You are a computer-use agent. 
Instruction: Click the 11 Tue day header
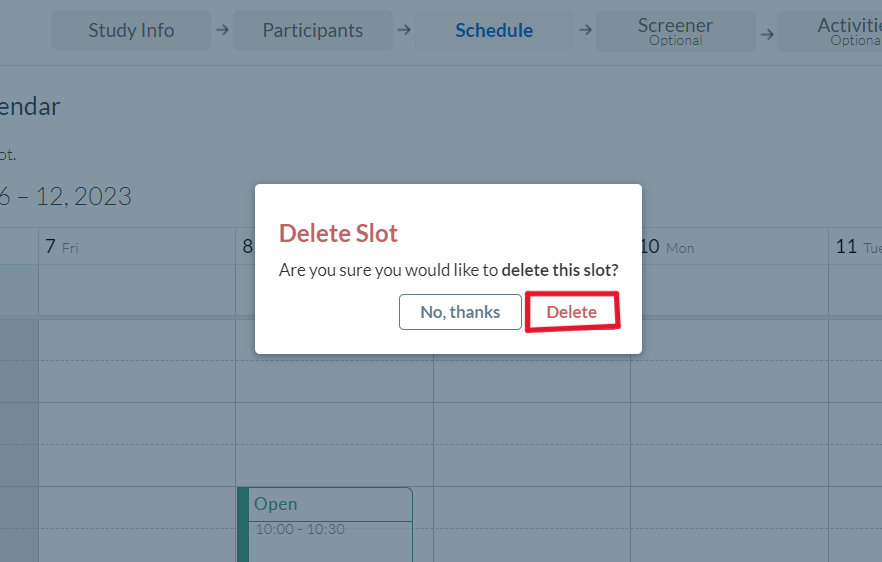[857, 247]
